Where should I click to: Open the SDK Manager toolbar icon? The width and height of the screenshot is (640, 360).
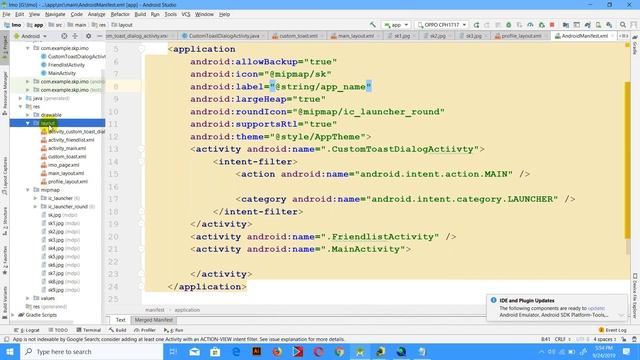coord(609,25)
